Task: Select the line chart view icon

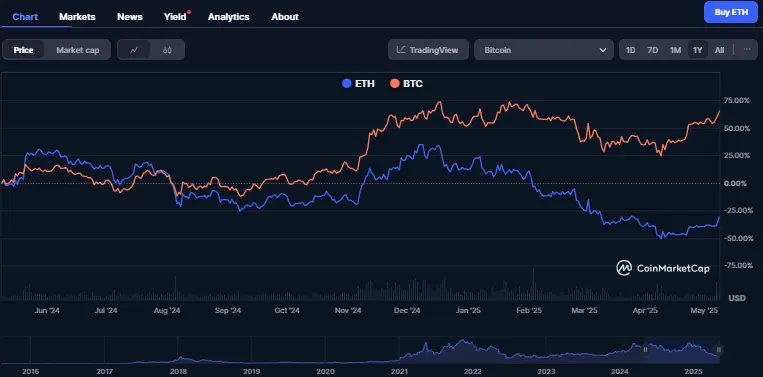Action: pos(134,50)
